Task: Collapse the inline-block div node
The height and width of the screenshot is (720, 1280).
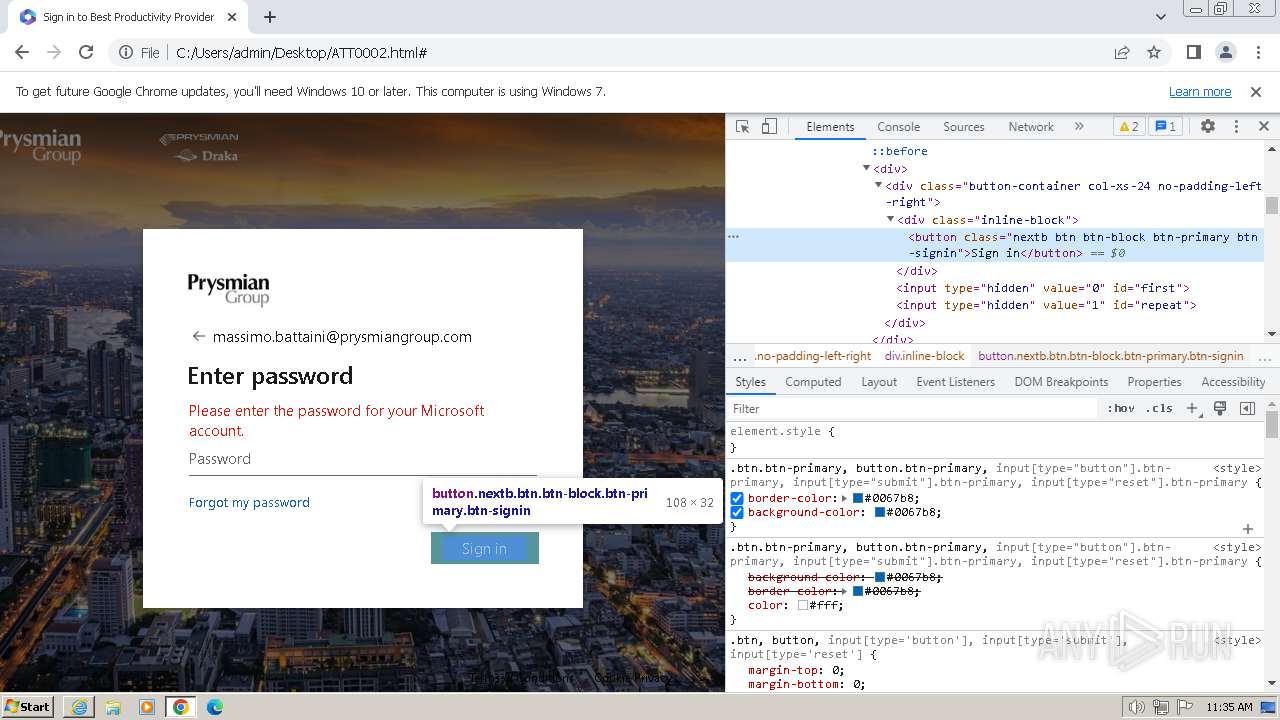Action: point(891,220)
